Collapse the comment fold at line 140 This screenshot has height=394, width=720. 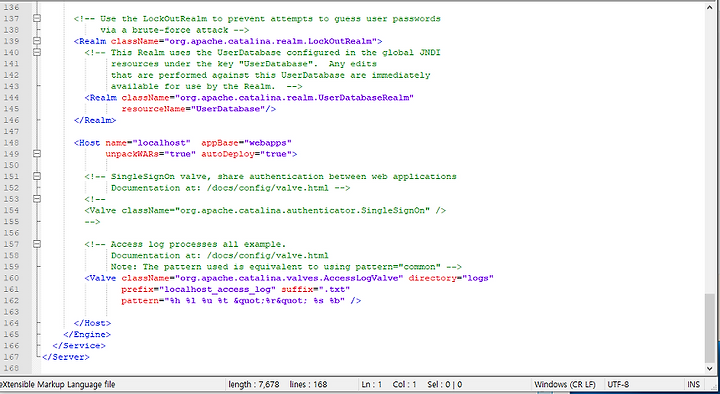(x=37, y=52)
